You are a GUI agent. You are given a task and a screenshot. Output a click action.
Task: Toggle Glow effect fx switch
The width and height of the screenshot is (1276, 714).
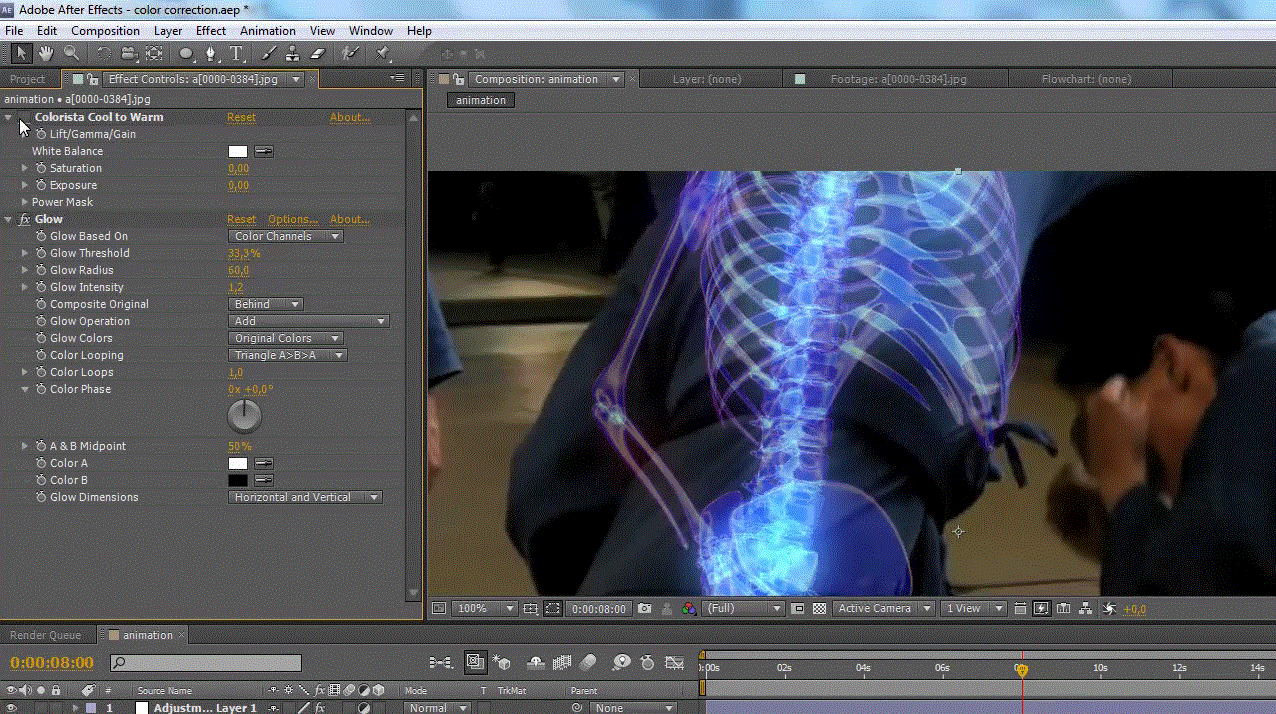coord(25,219)
